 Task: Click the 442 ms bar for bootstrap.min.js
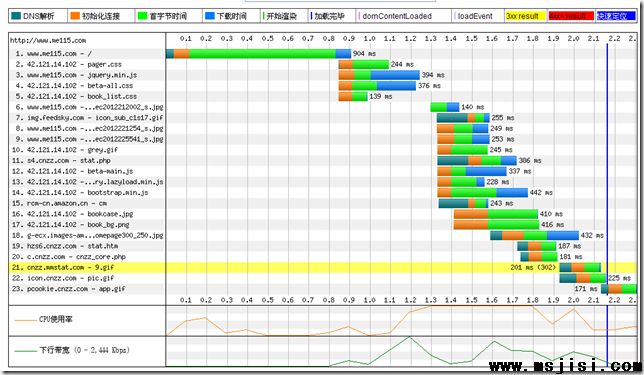[483, 192]
